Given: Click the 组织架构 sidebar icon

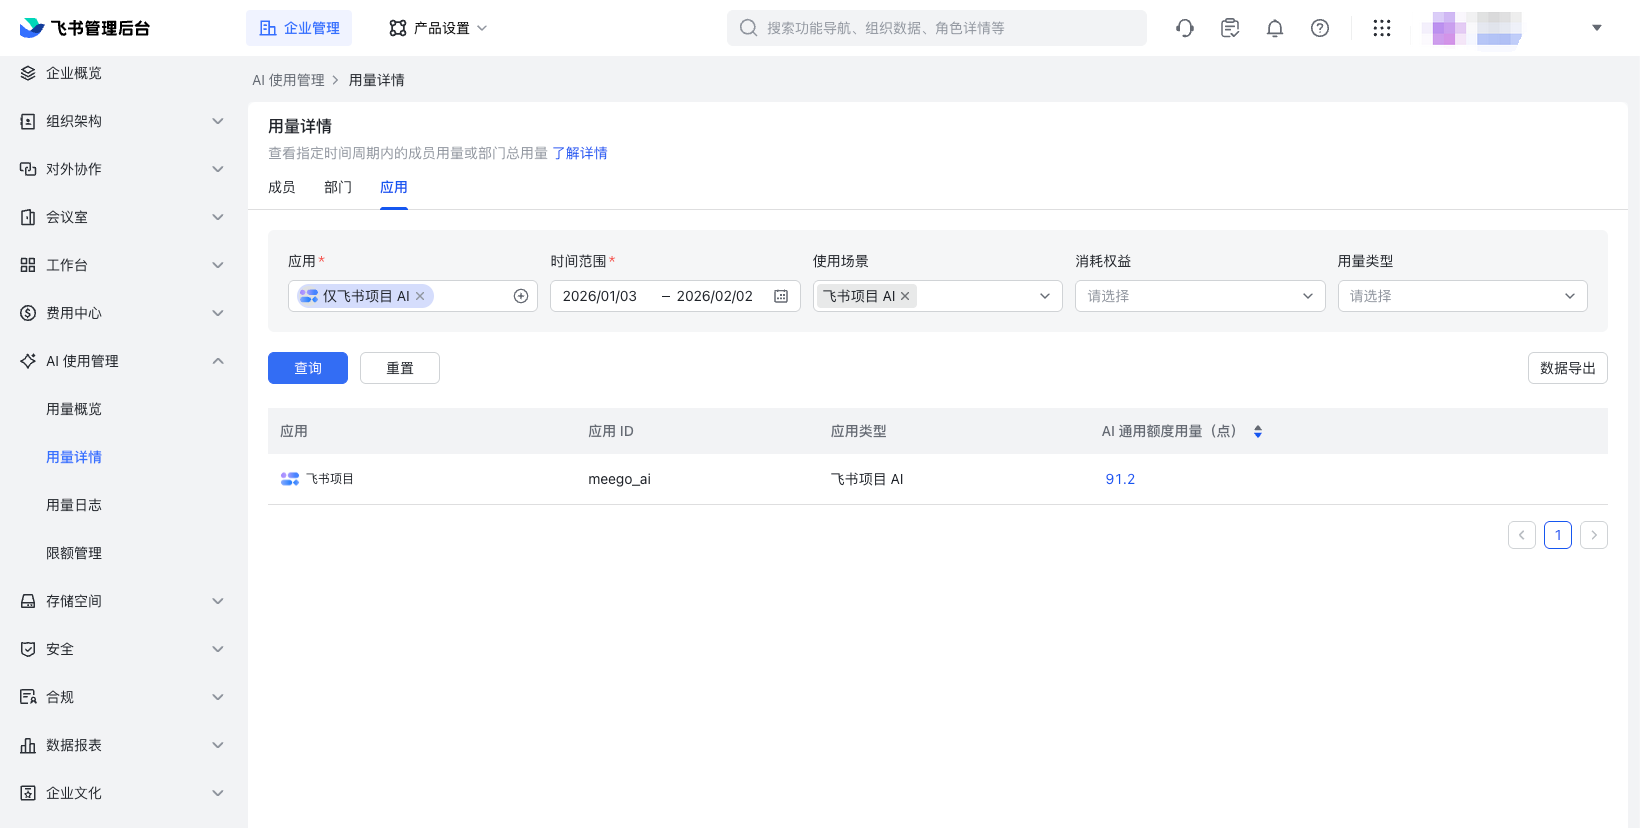Looking at the screenshot, I should coord(28,121).
